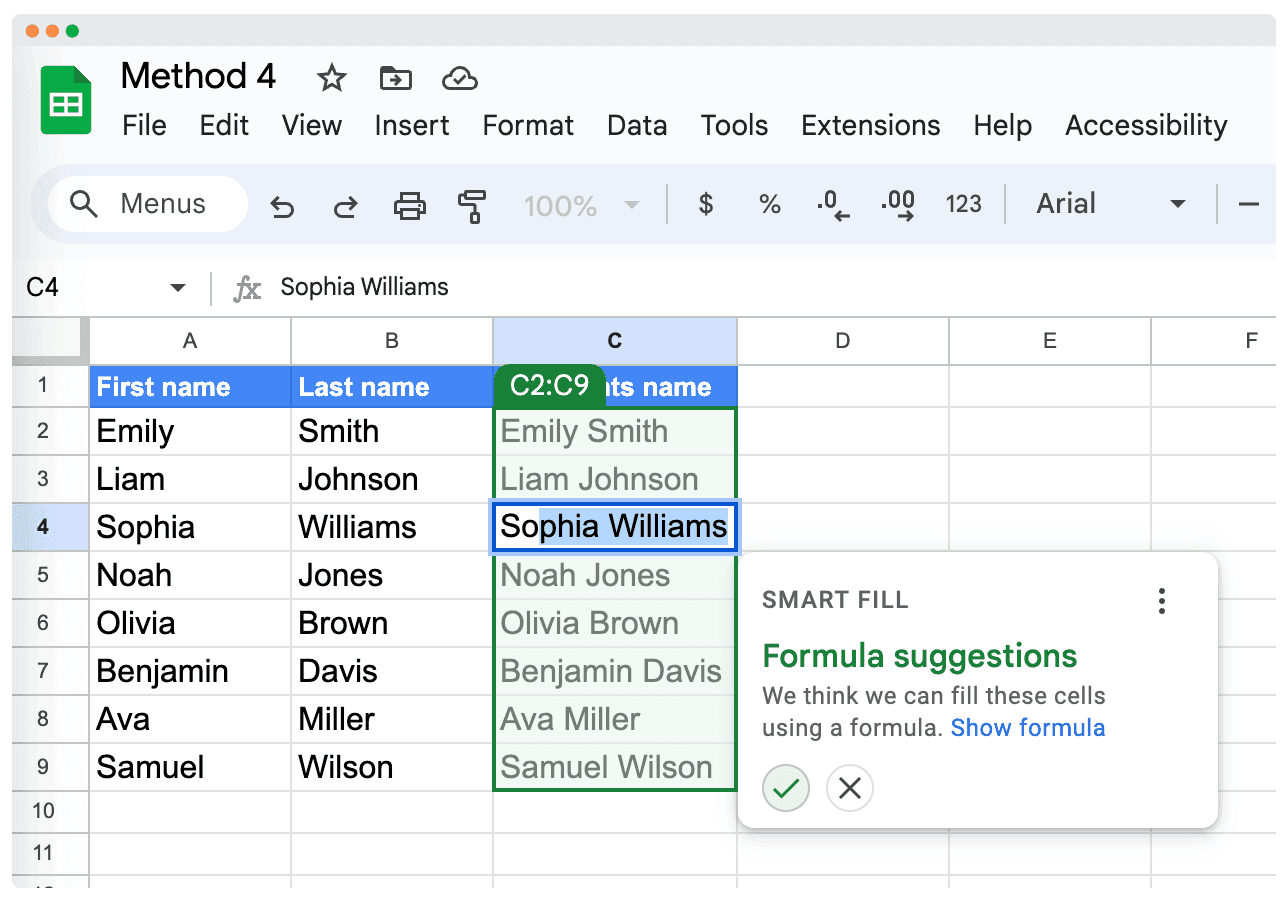Click the undo arrow icon

(283, 206)
